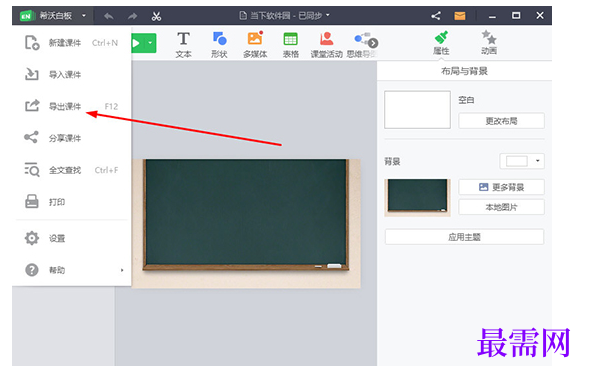Open the 背景 color dropdown

coord(522,161)
